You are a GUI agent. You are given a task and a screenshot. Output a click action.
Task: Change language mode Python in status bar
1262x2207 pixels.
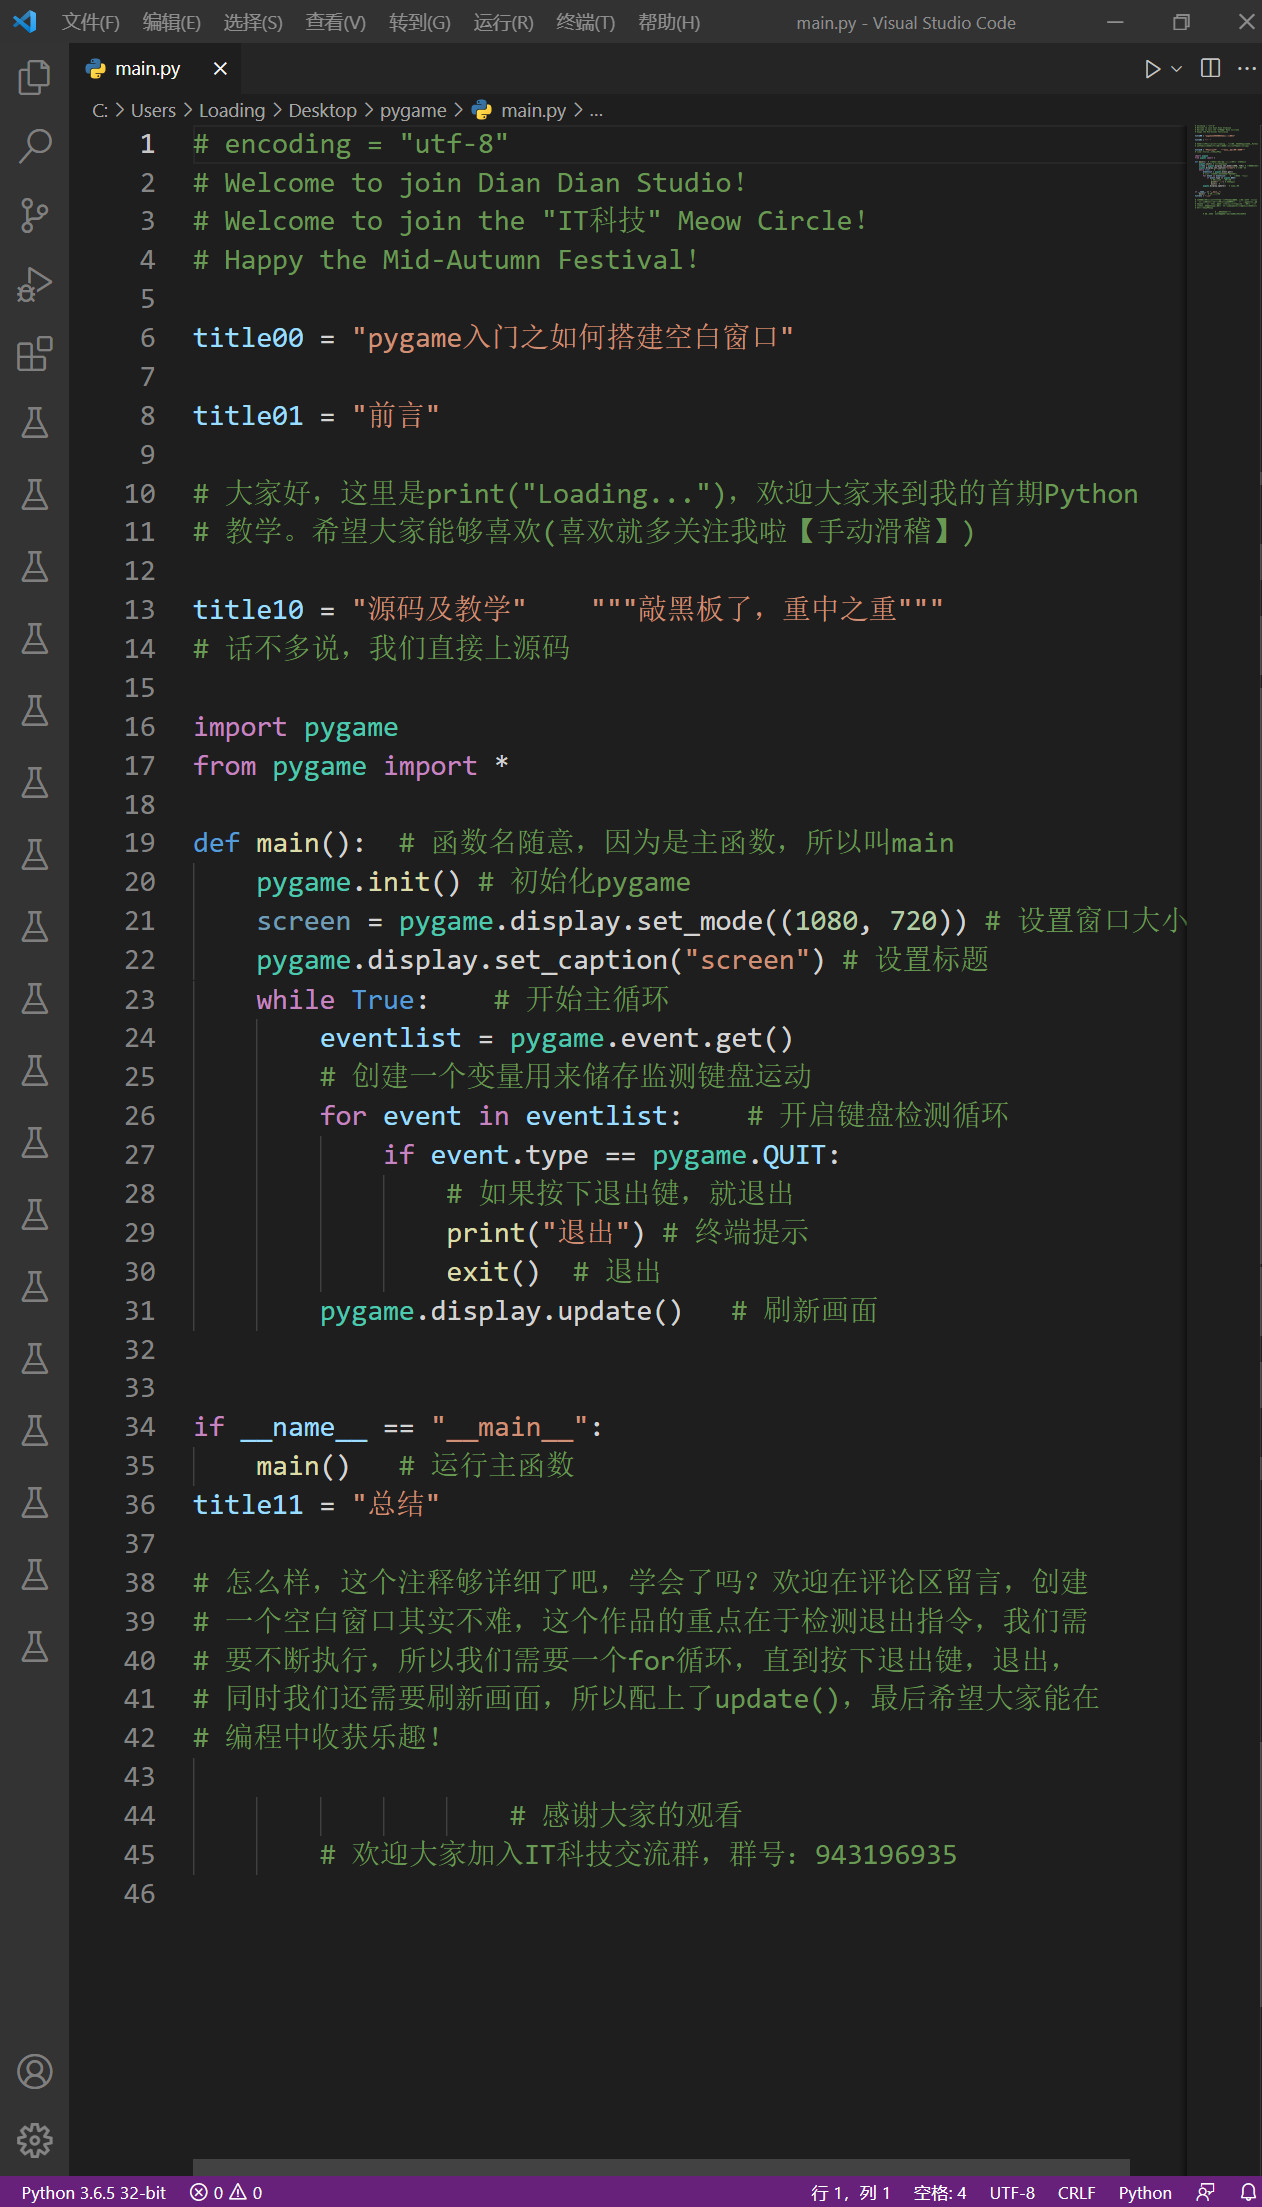click(x=1145, y=2192)
